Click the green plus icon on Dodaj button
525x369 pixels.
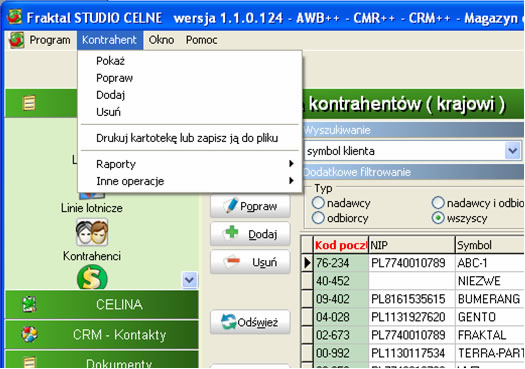click(232, 232)
